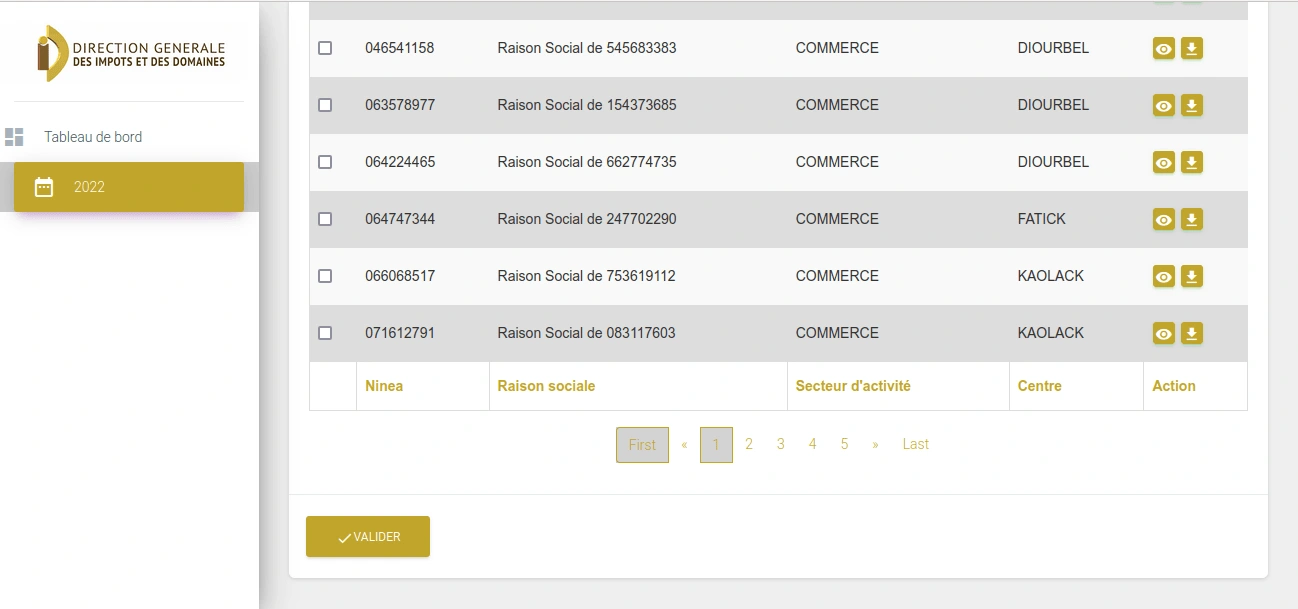View details of Ninea 071612791
This screenshot has width=1298, height=609.
[1163, 334]
